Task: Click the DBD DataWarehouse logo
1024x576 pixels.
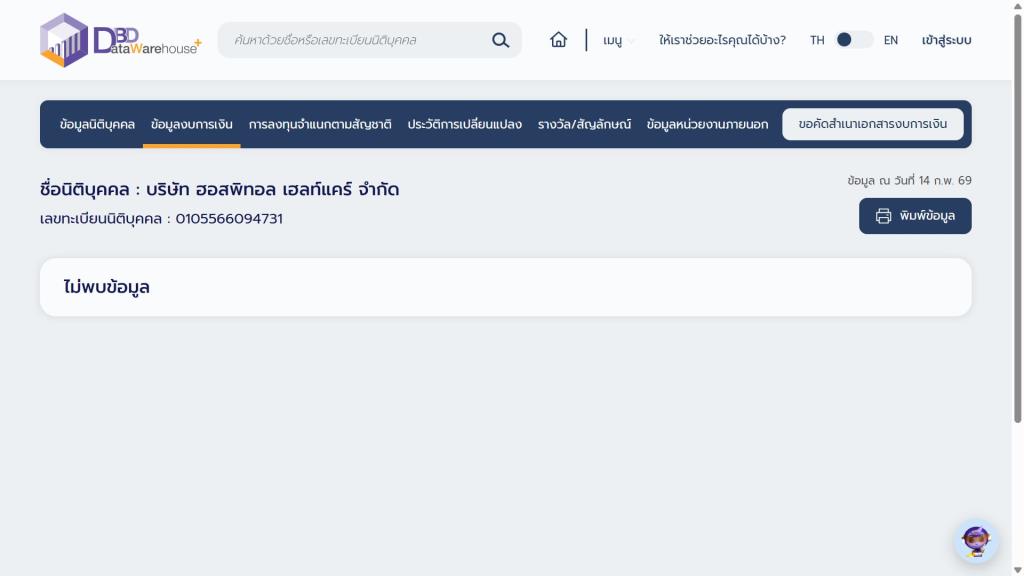Action: point(120,40)
